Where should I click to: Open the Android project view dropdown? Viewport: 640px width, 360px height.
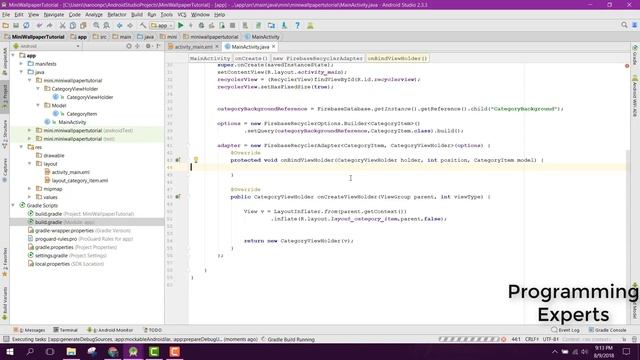click(x=46, y=46)
